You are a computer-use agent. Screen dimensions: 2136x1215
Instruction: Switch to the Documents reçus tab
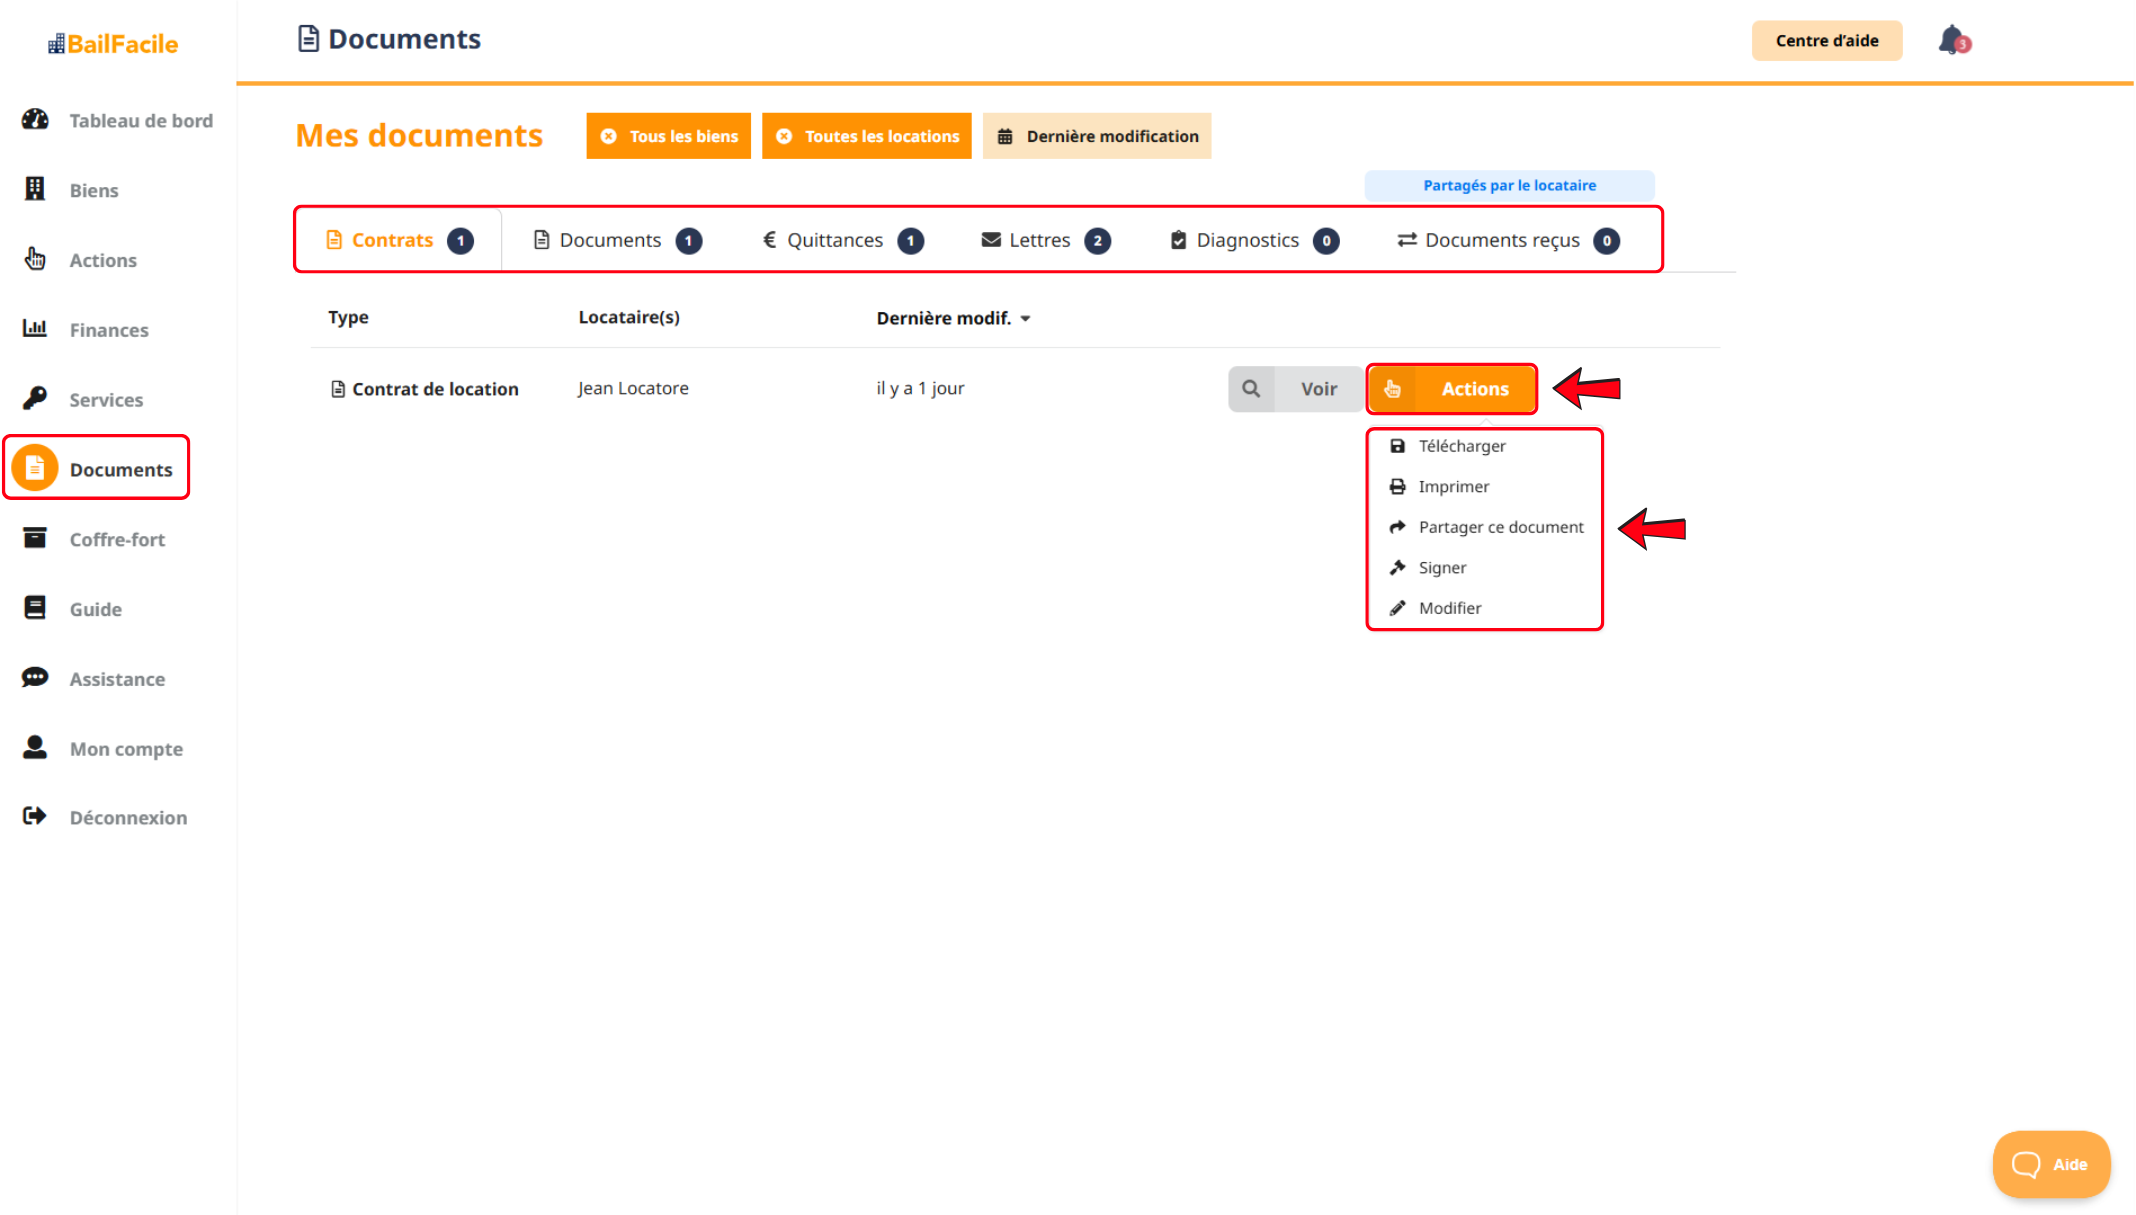(1508, 240)
